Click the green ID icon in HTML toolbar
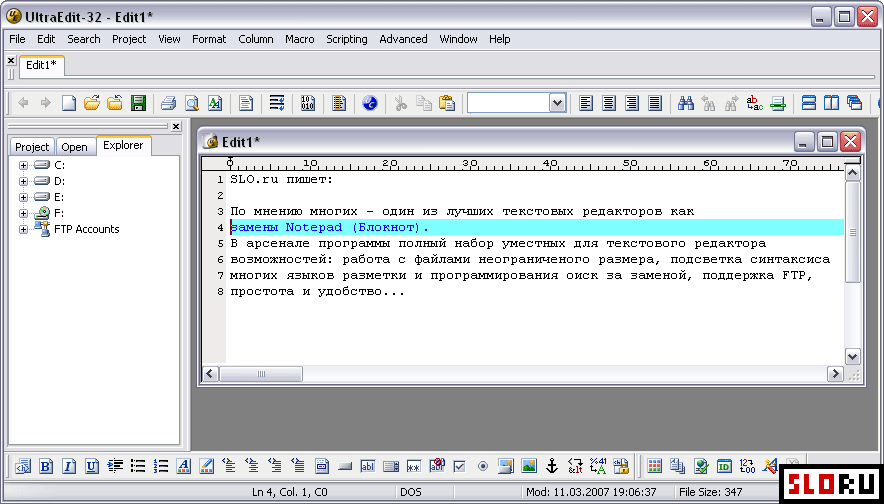Screen dimensions: 884x504 point(724,466)
